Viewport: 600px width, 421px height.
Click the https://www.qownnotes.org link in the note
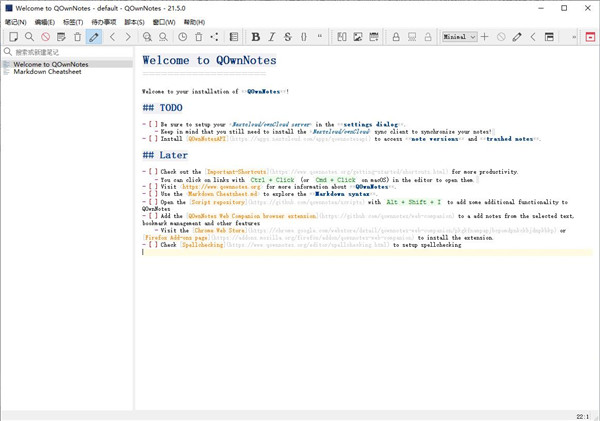point(221,186)
